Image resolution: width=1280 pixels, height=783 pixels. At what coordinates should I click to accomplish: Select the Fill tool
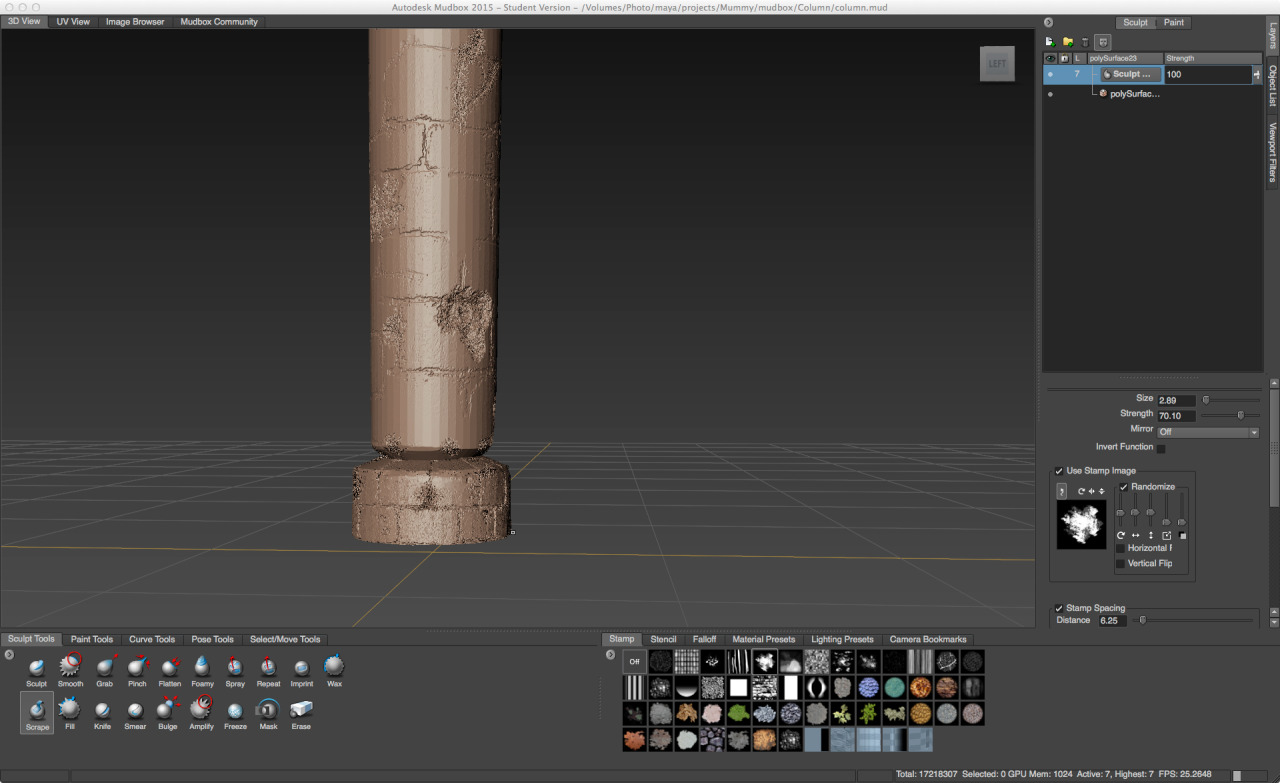70,713
